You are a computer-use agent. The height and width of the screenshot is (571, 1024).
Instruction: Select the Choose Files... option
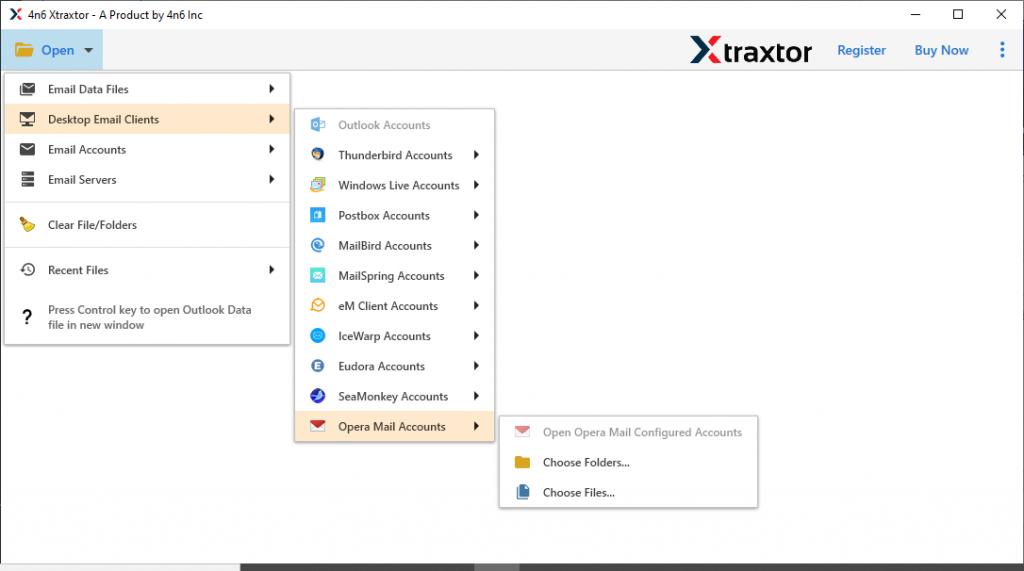coord(628,492)
